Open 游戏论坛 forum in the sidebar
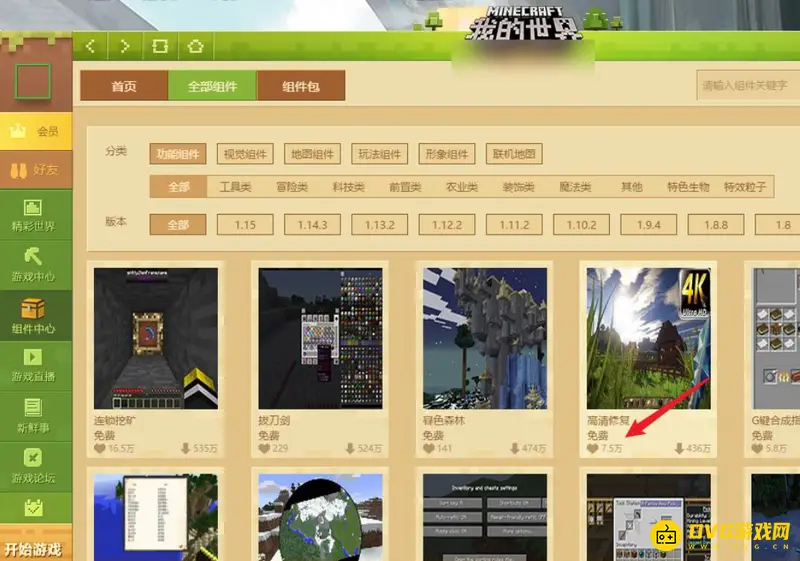800x561 pixels. 35,462
